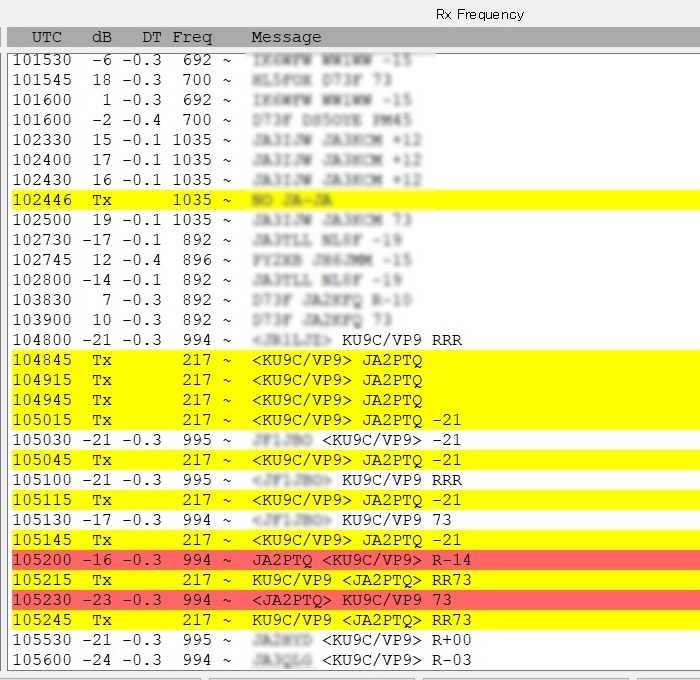Select the decode row at 102400
This screenshot has width=700, height=680.
click(355, 160)
